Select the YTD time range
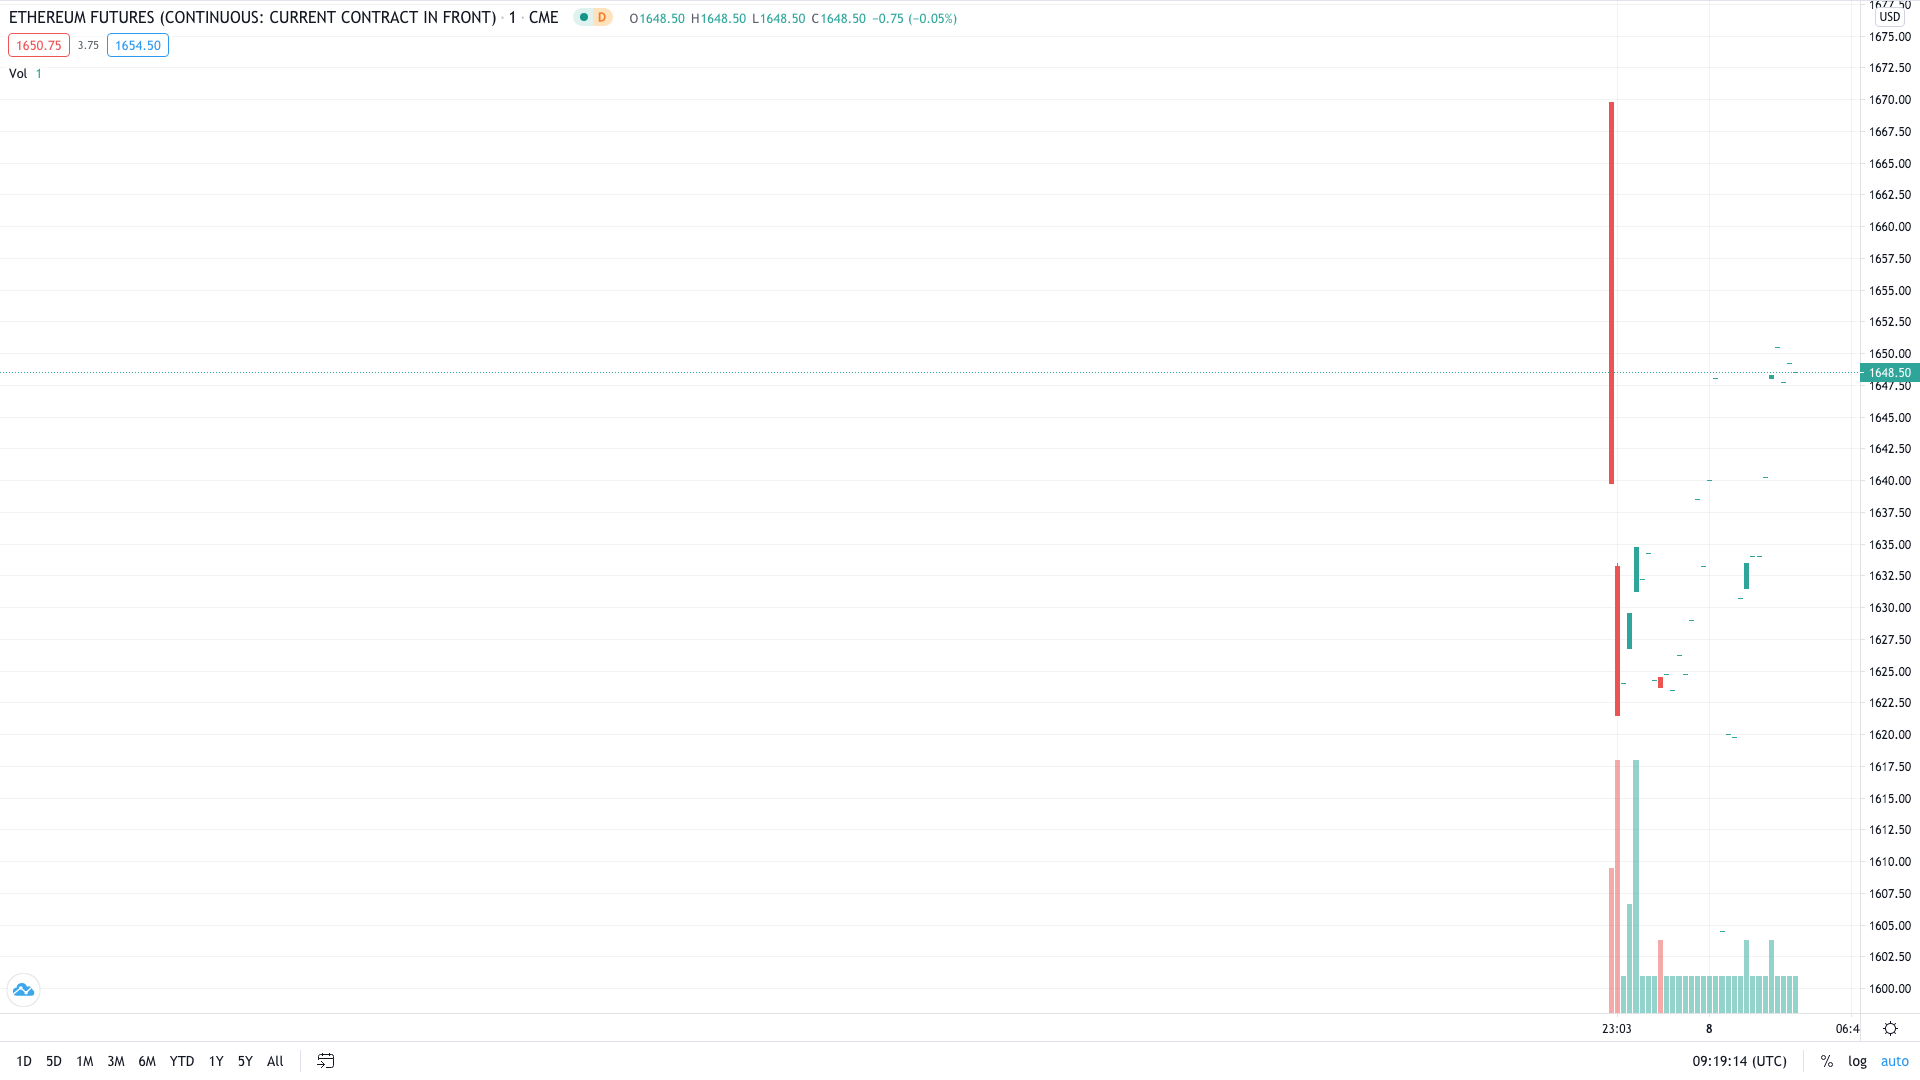Image resolution: width=1920 pixels, height=1080 pixels. [x=182, y=1061]
